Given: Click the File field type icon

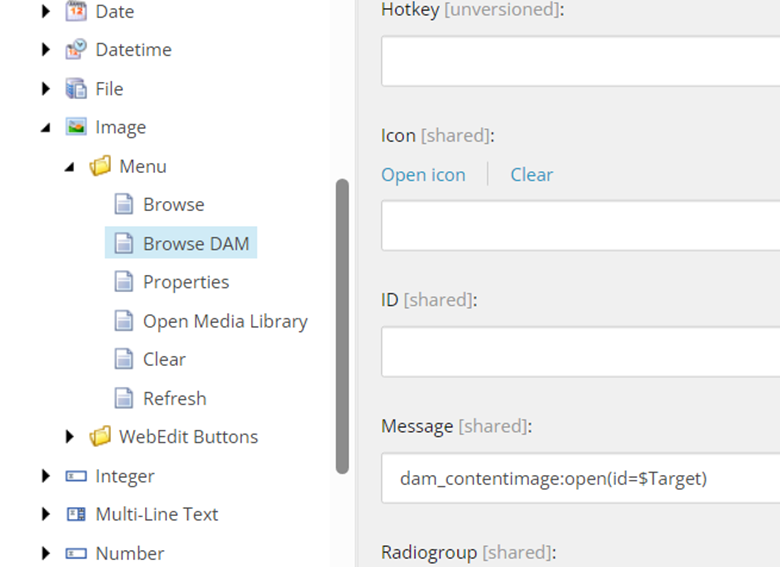Looking at the screenshot, I should point(76,89).
